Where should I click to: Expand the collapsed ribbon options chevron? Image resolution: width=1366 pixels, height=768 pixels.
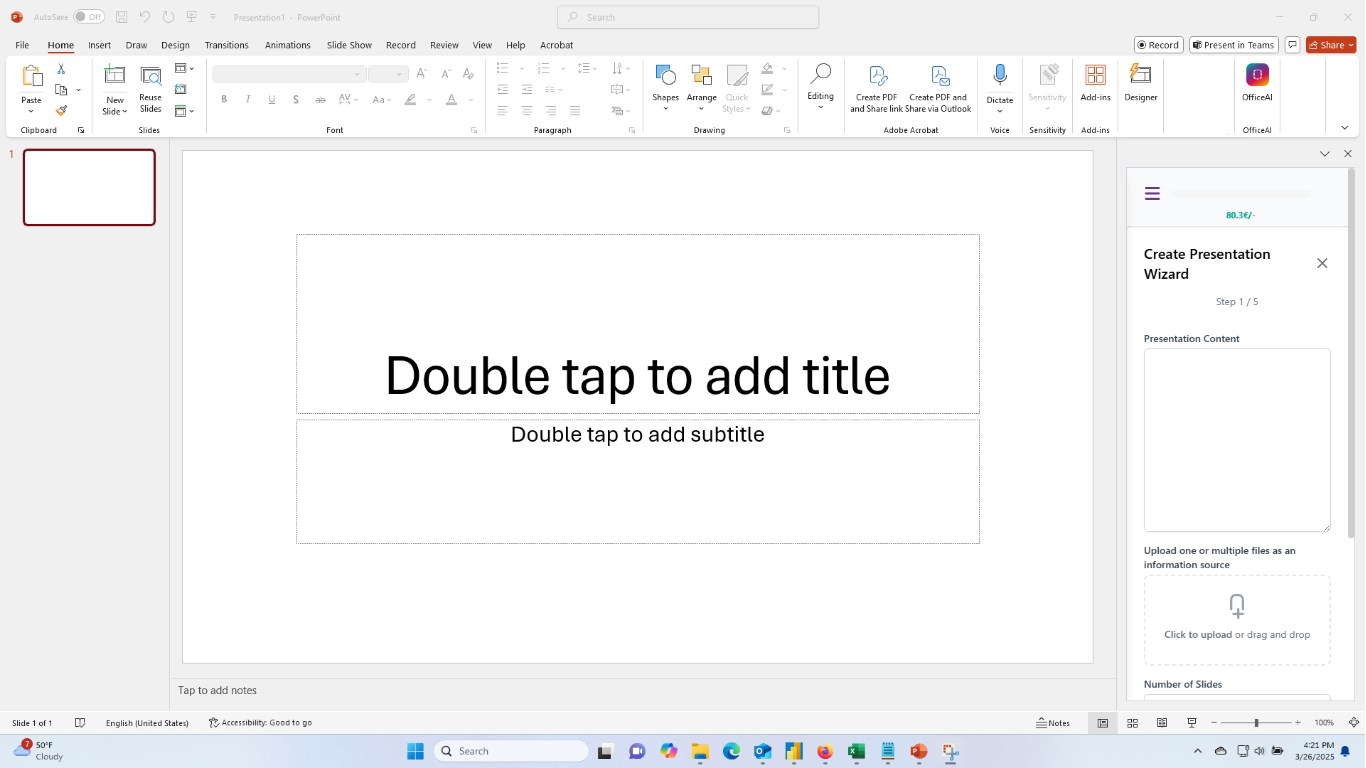tap(1344, 128)
